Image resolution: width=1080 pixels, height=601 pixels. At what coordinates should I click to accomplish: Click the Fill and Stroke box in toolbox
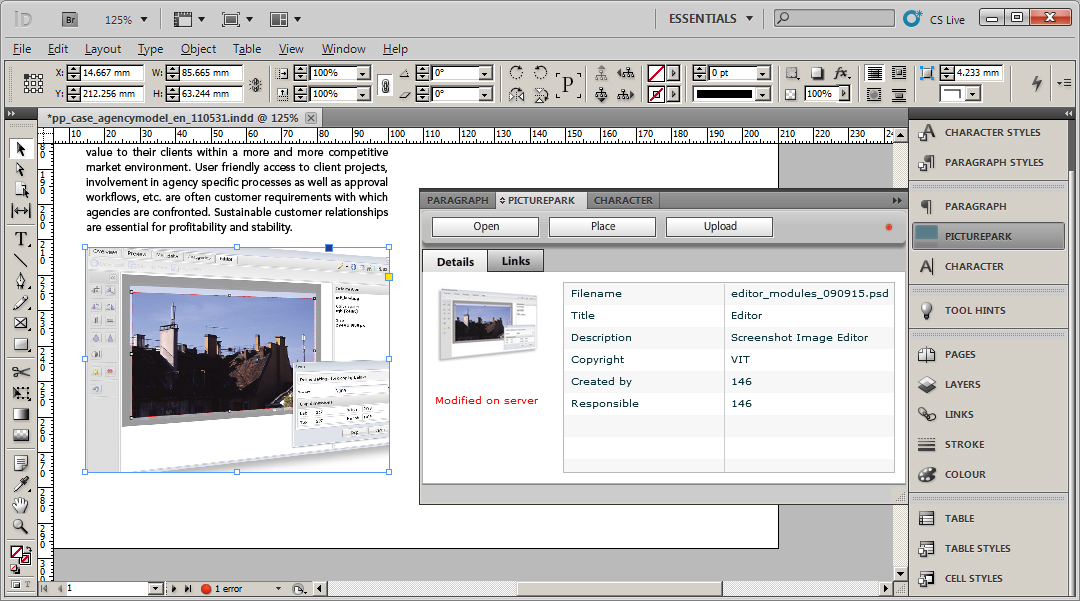coord(19,555)
